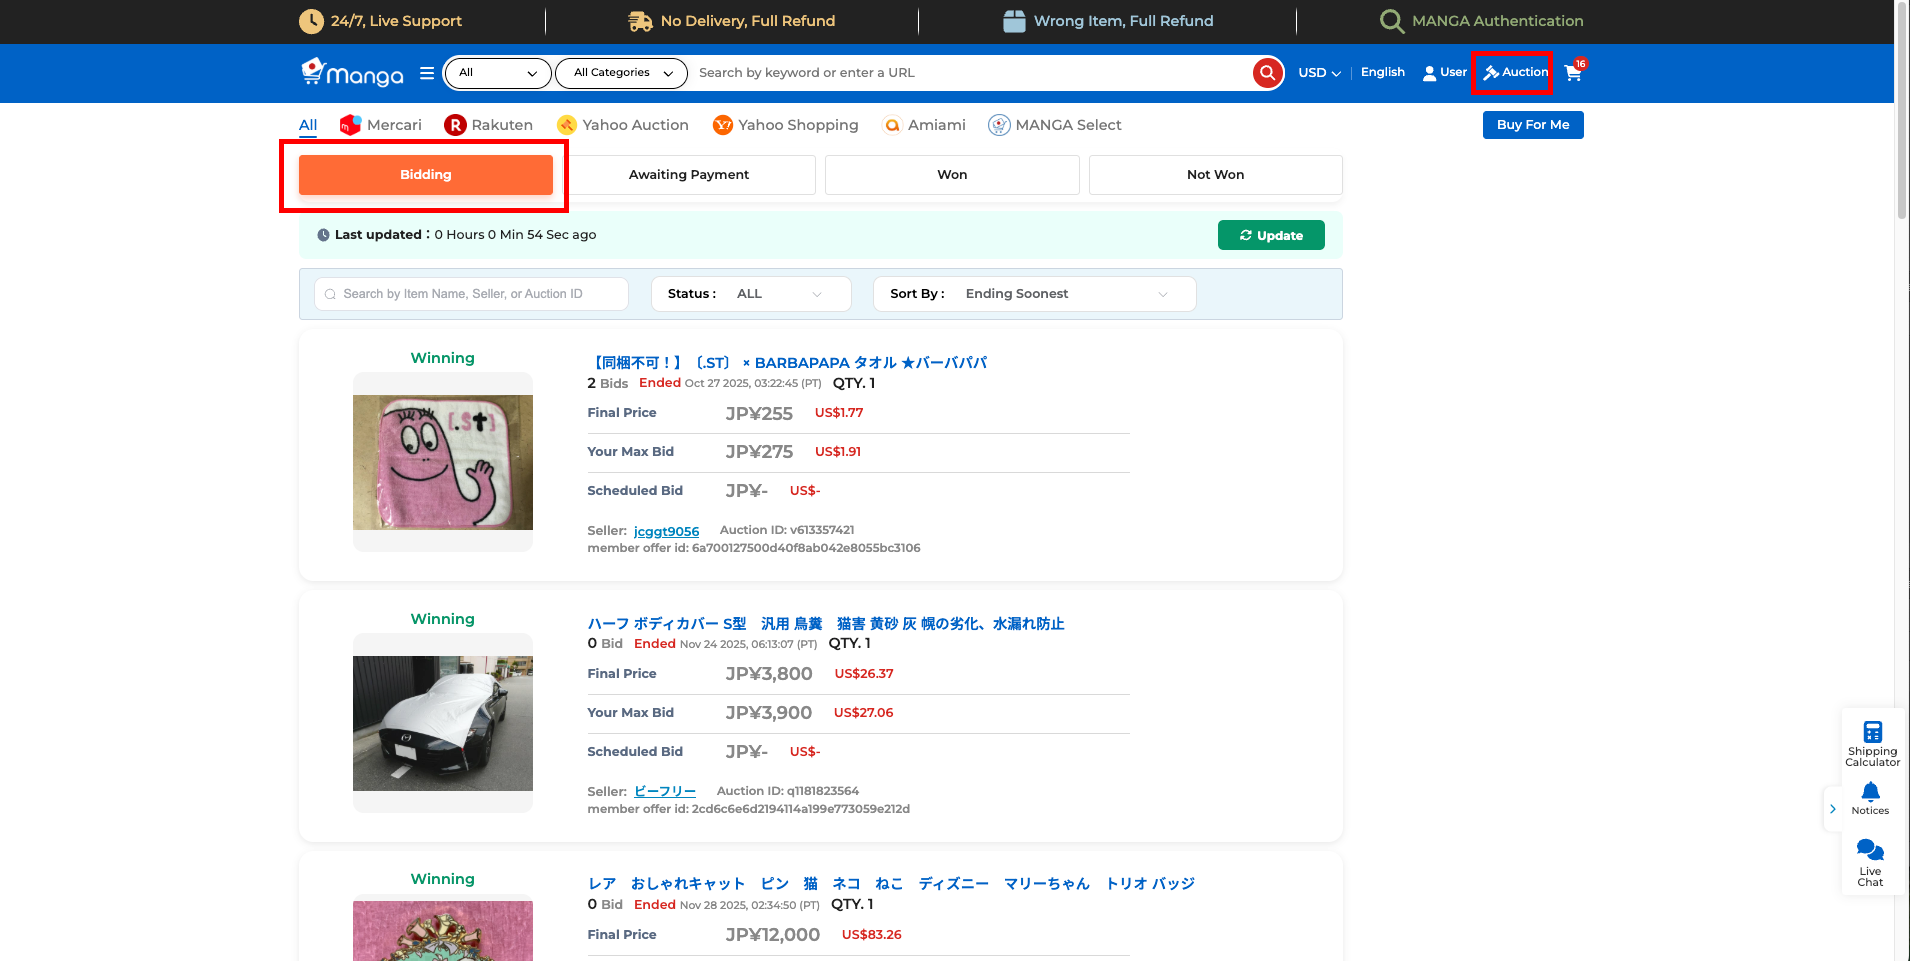Viewport: 1910px width, 961px height.
Task: Select the Not Won tab
Action: click(x=1215, y=175)
